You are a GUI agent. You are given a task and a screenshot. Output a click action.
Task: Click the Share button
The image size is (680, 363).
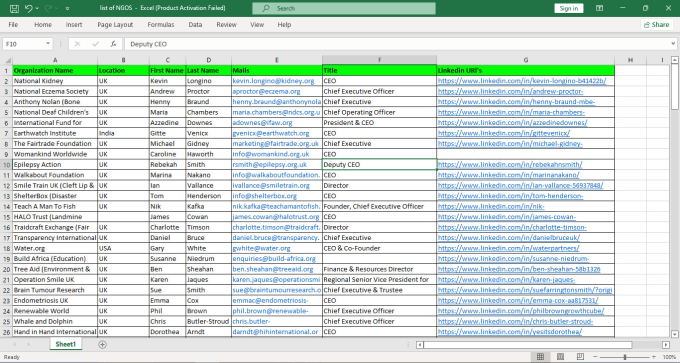coord(657,25)
